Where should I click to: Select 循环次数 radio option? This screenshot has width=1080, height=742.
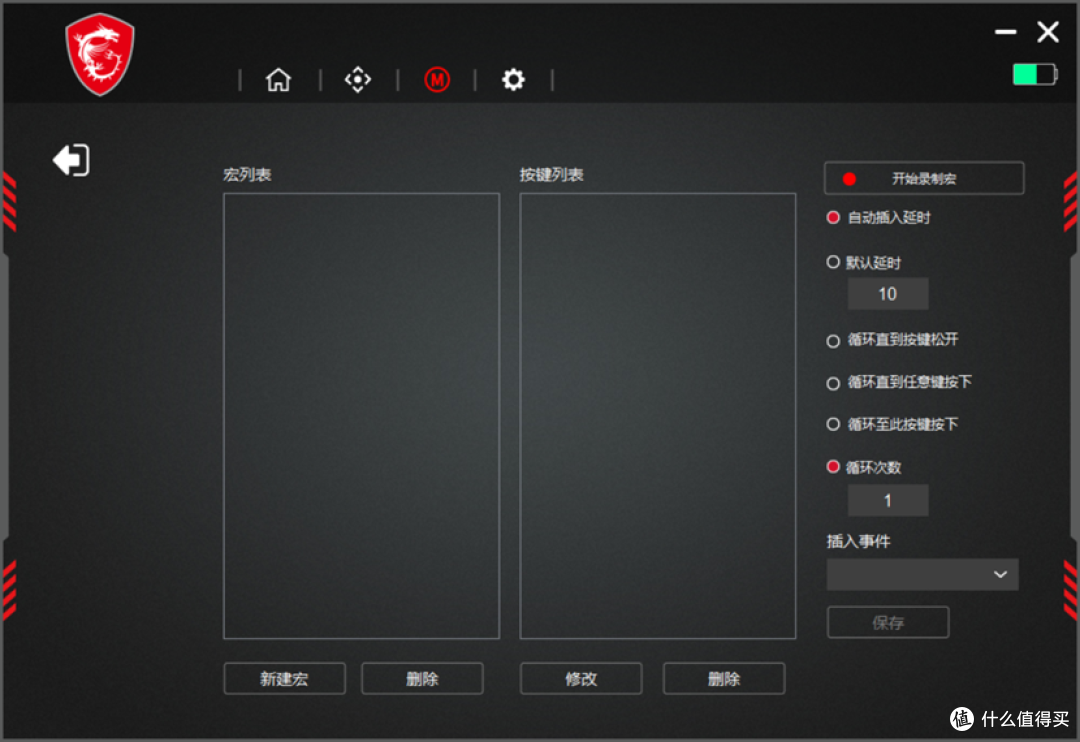[833, 467]
